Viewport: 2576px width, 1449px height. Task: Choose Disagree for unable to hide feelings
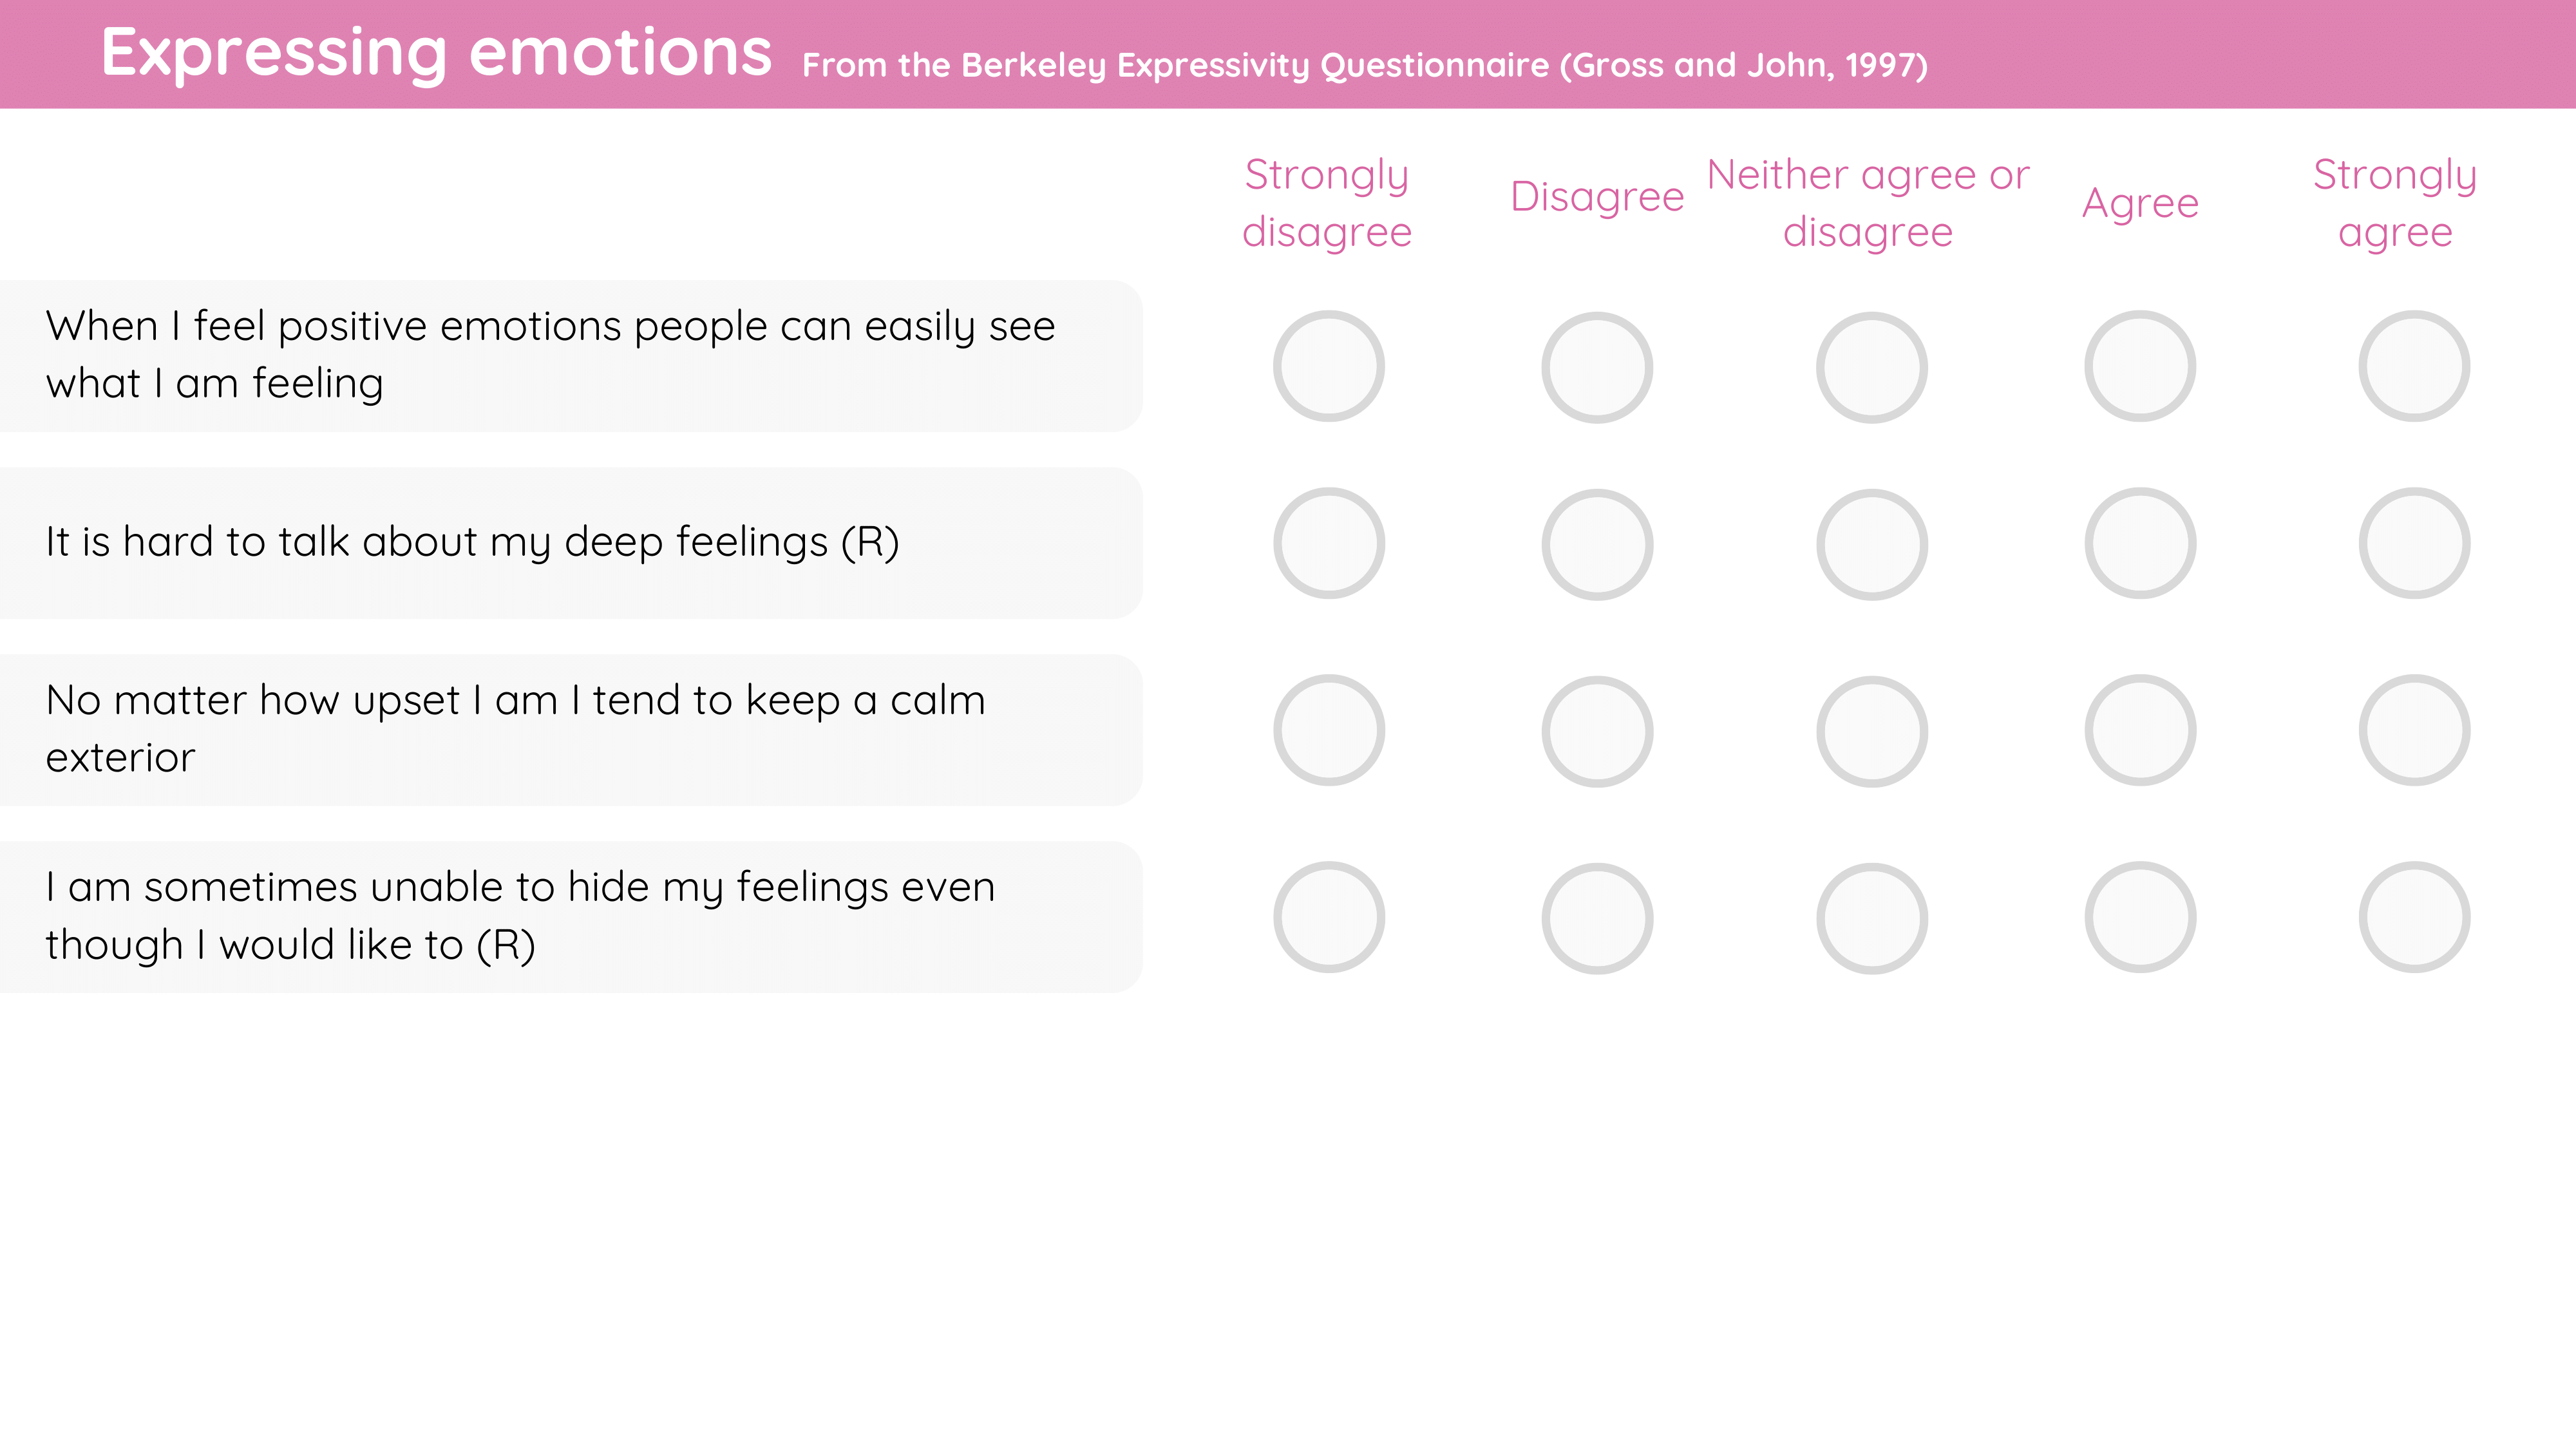click(1597, 918)
